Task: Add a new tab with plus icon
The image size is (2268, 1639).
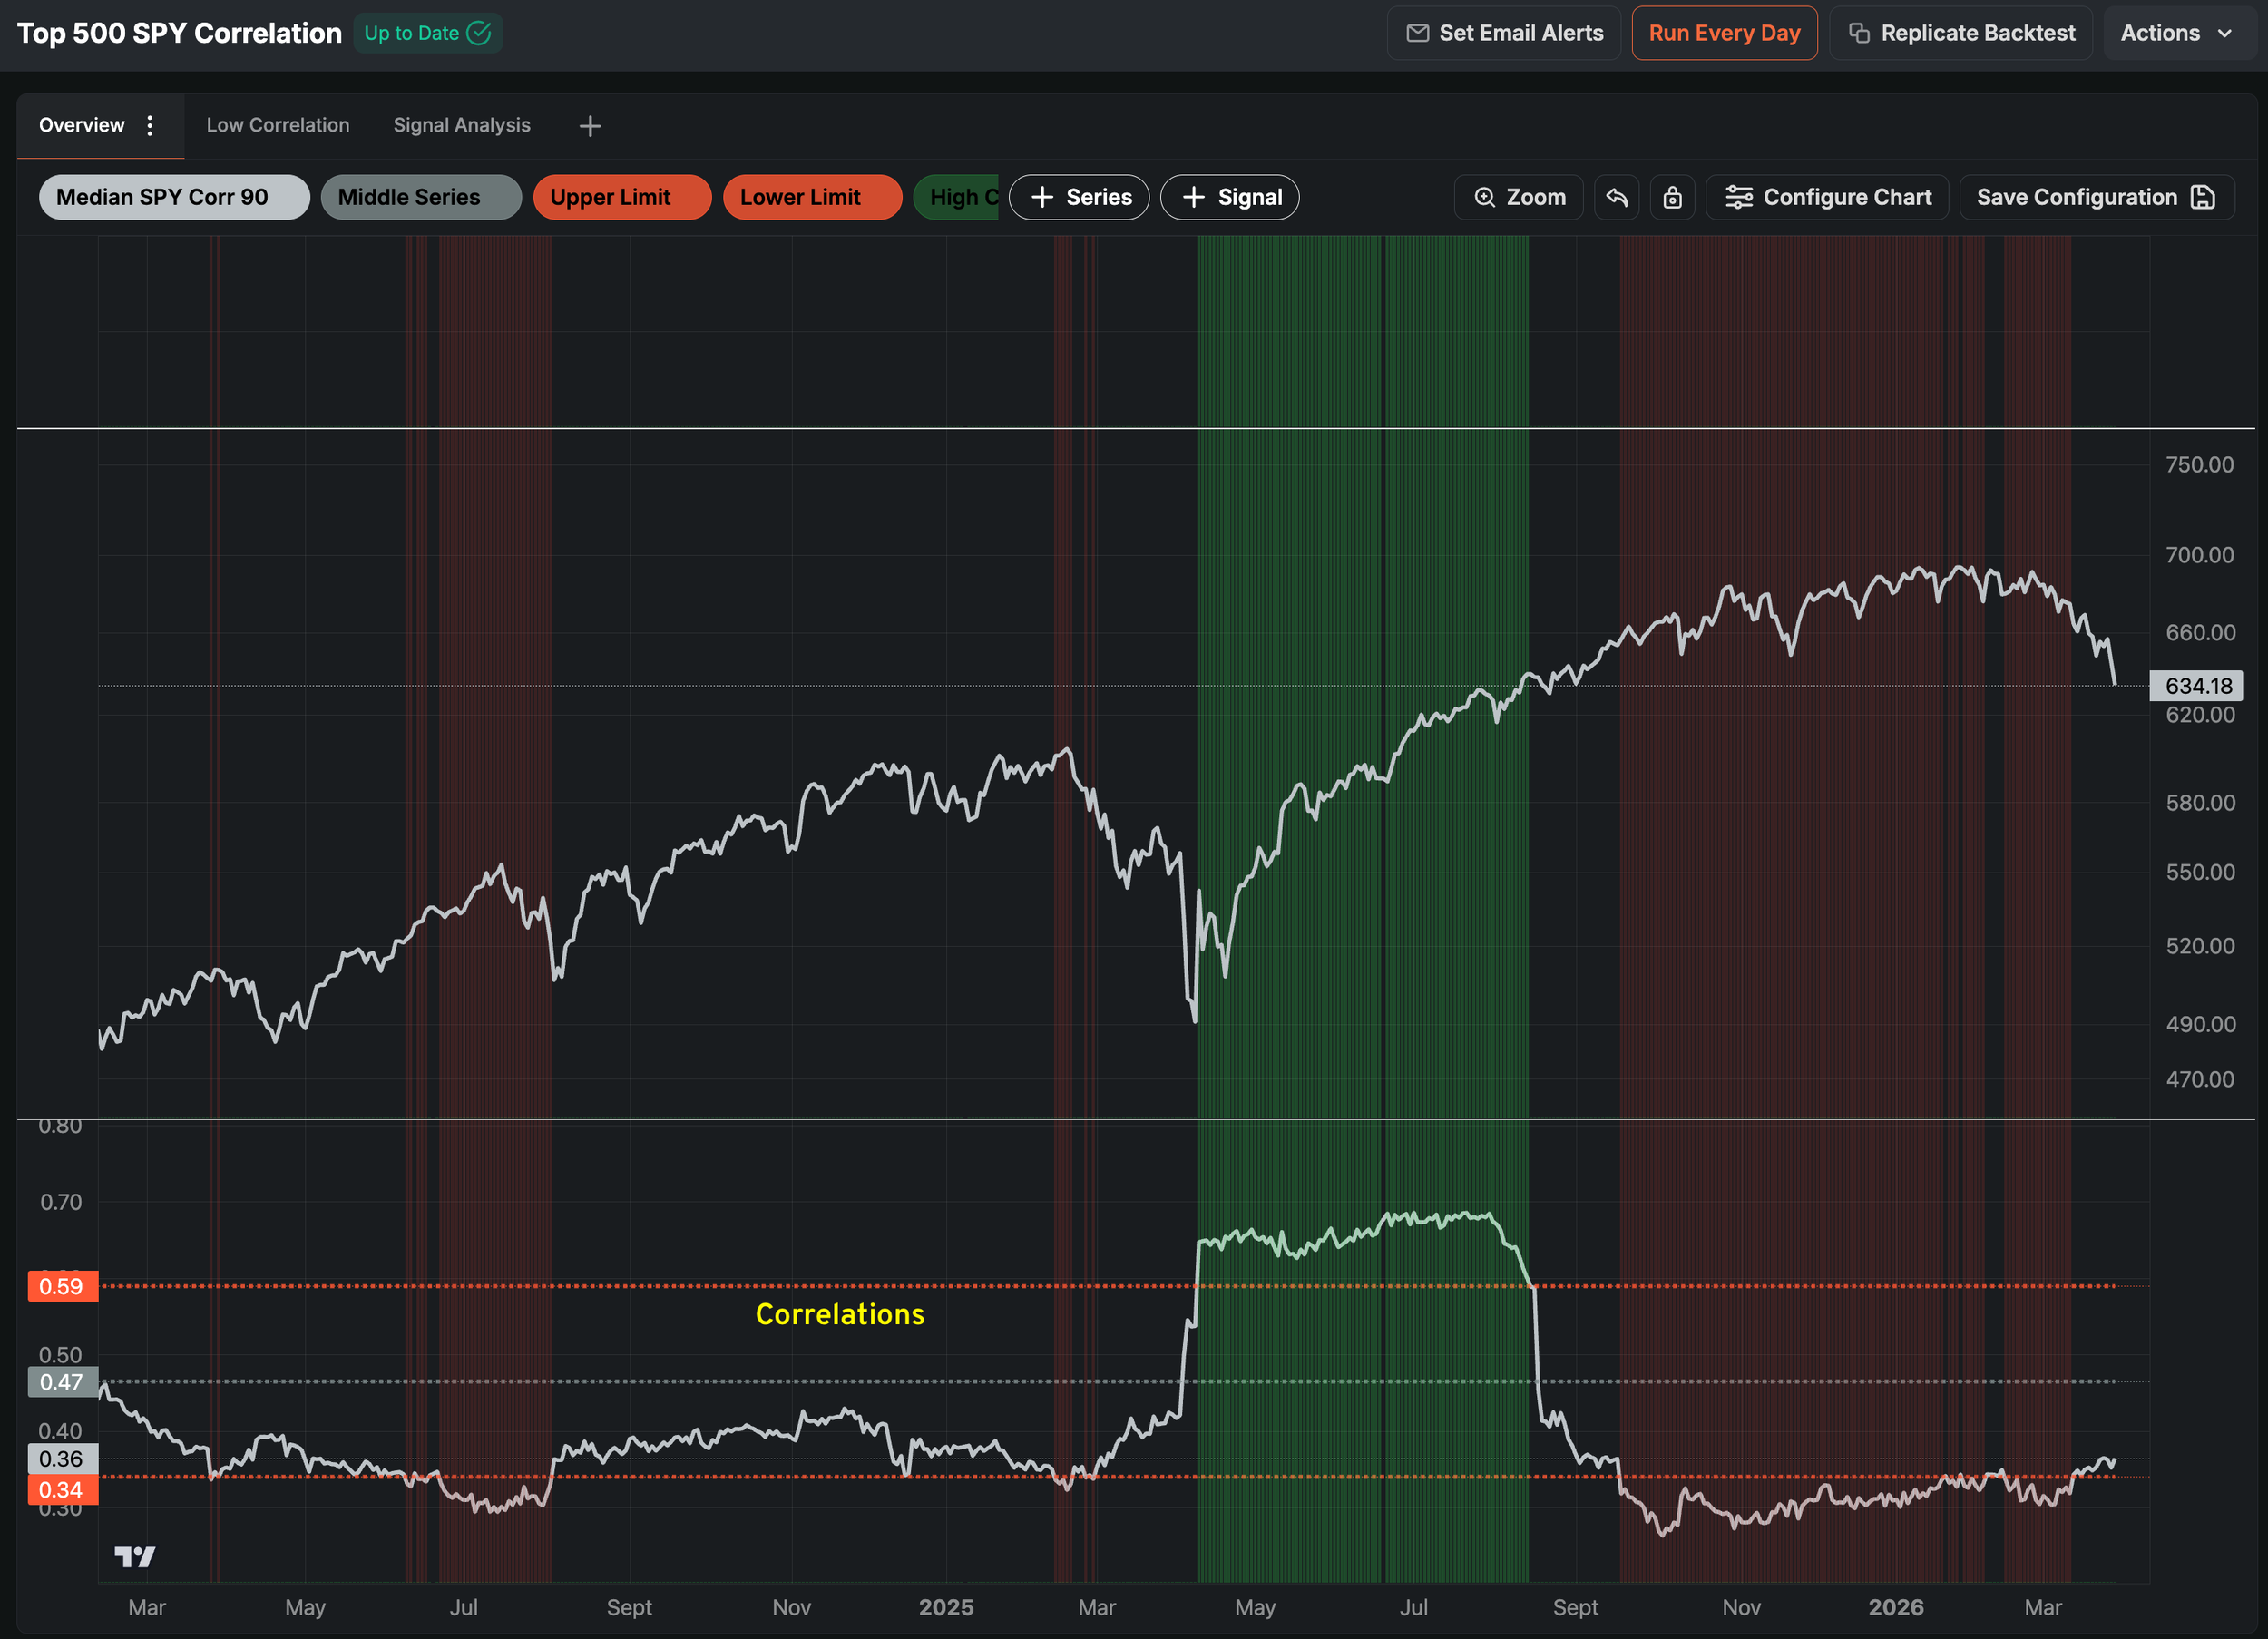Action: click(590, 126)
